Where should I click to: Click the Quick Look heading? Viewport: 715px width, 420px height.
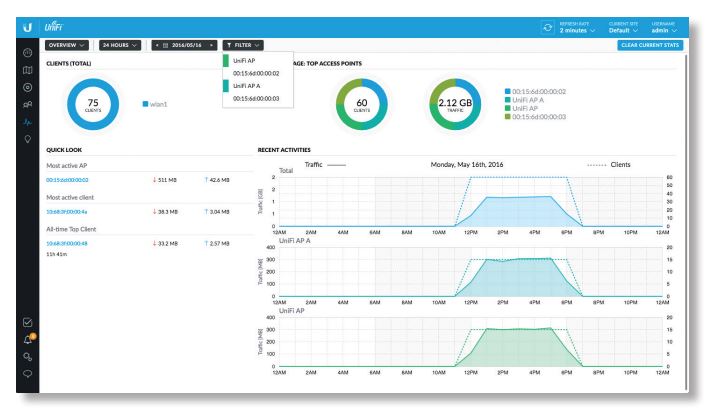(64, 150)
